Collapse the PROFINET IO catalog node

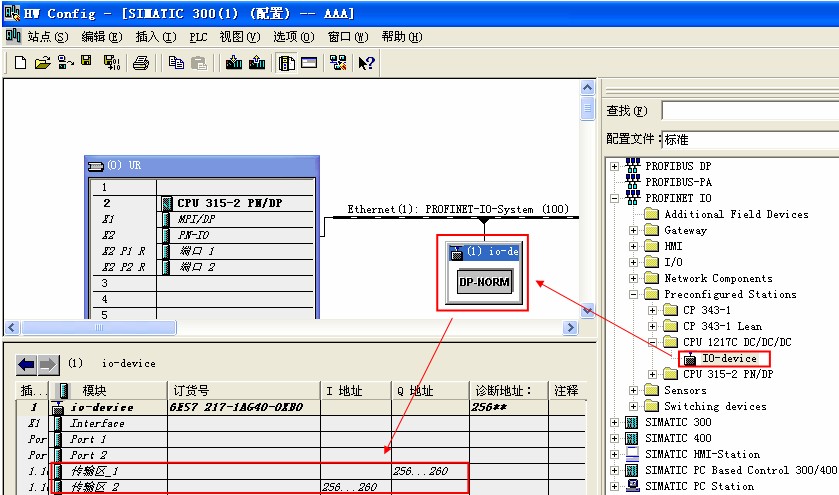click(x=614, y=199)
